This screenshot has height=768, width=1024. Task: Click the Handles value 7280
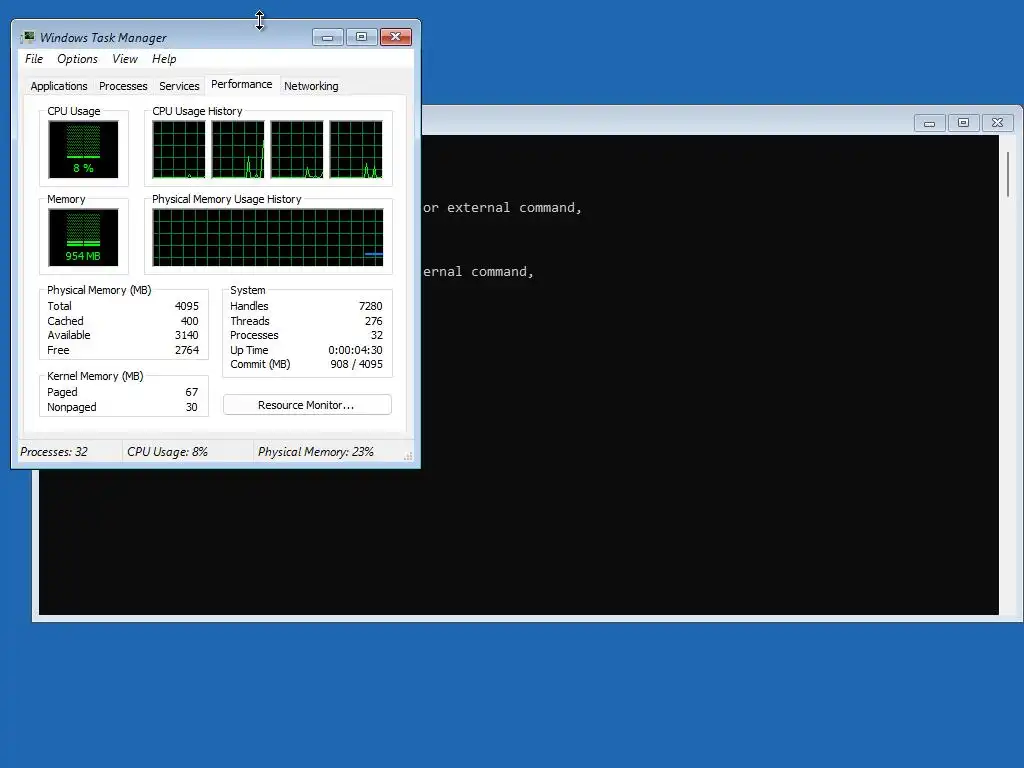point(370,306)
